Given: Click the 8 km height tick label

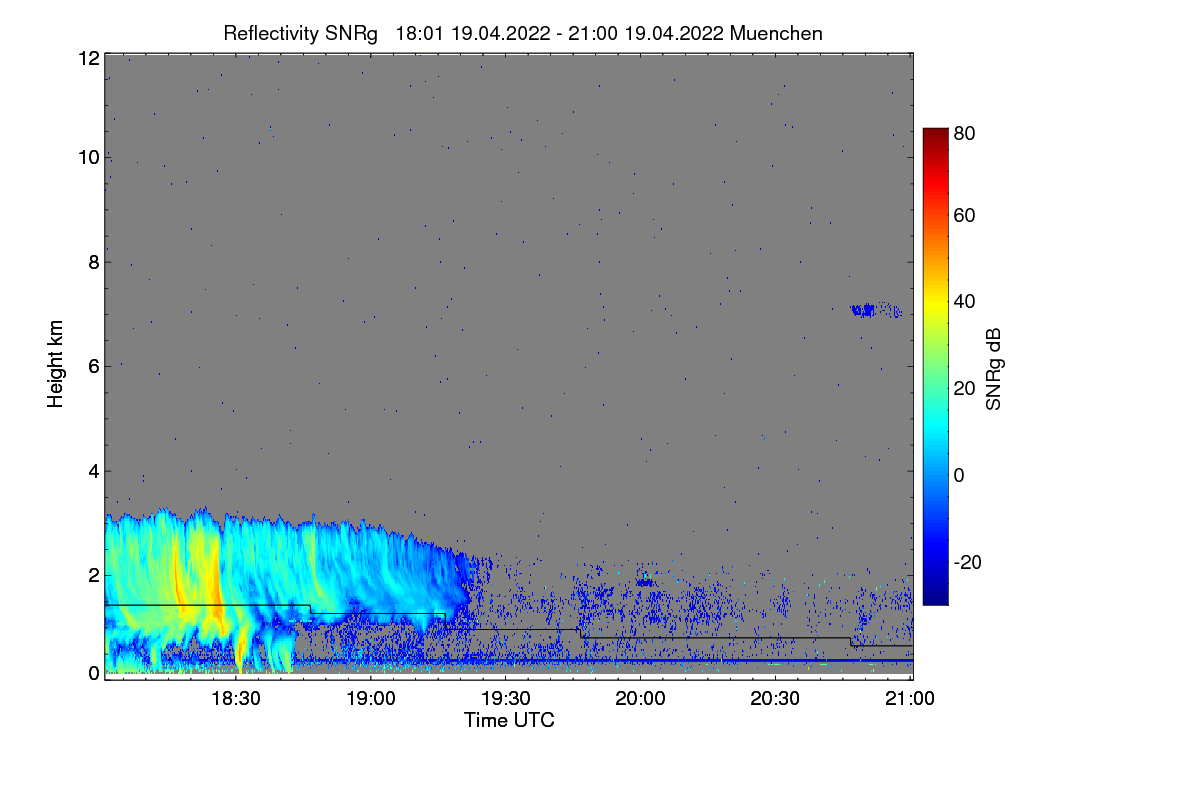Looking at the screenshot, I should coord(93,262).
